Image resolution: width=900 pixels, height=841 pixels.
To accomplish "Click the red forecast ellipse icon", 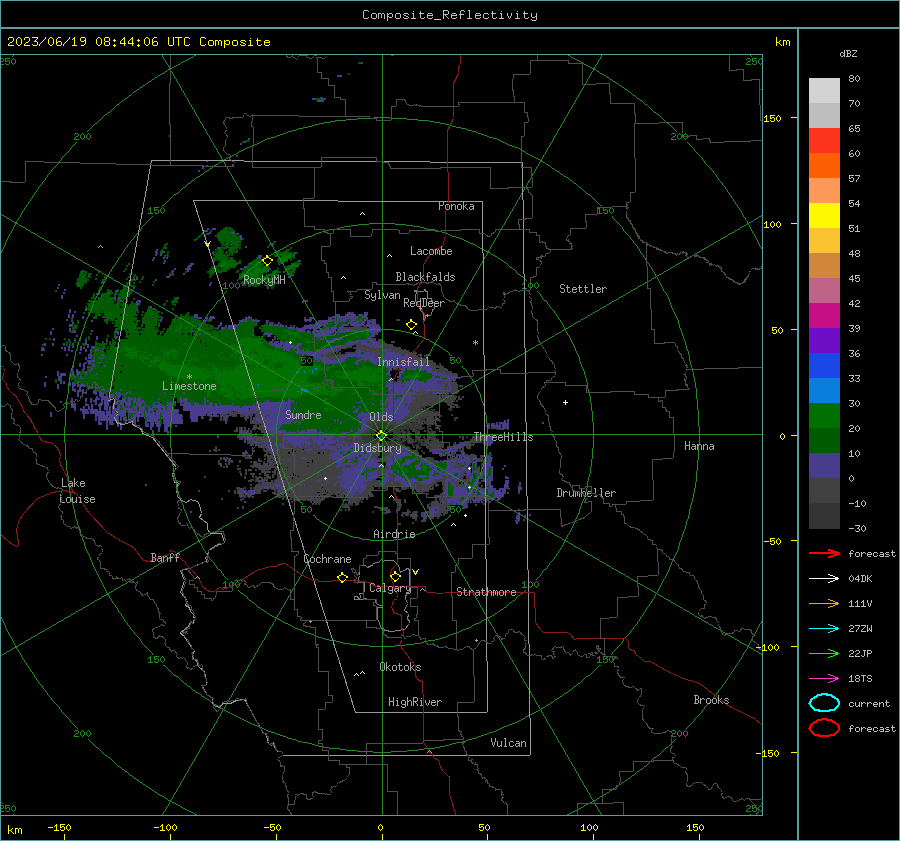I will 824,728.
